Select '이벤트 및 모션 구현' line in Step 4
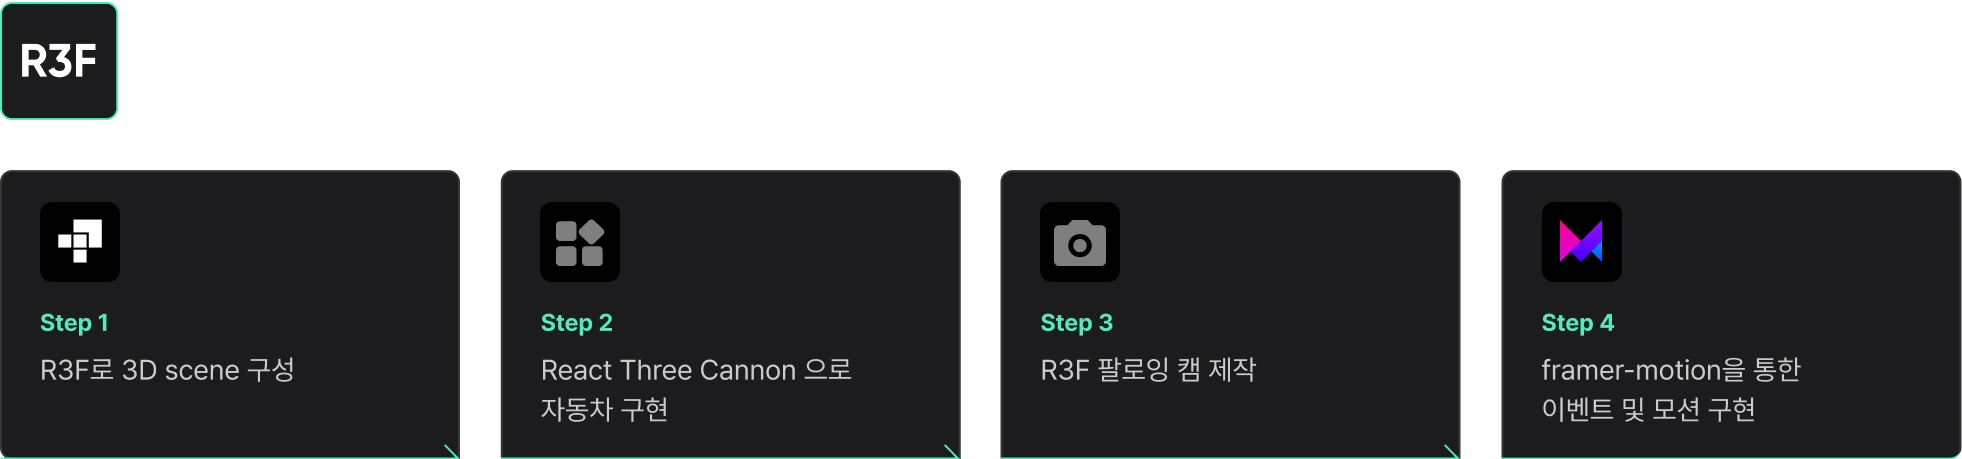The height and width of the screenshot is (459, 1962). (x=1649, y=410)
